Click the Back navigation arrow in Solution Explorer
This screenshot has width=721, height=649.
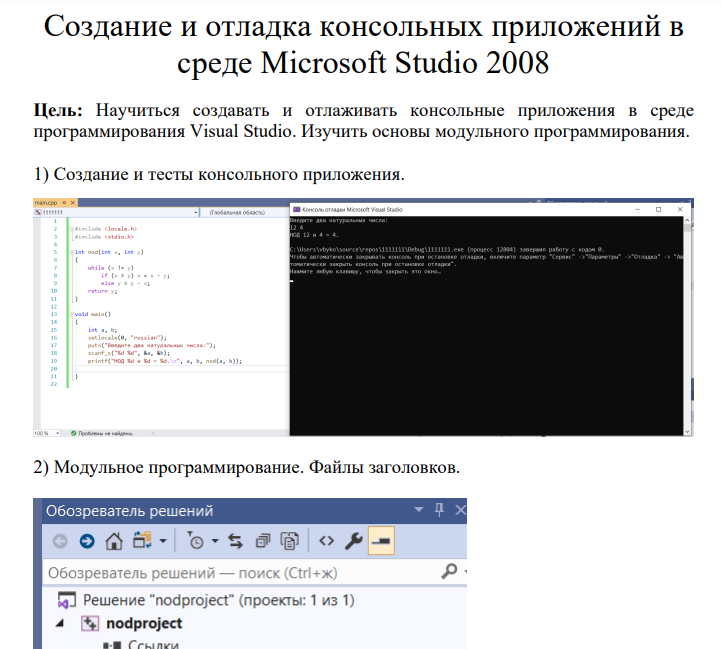[60, 542]
